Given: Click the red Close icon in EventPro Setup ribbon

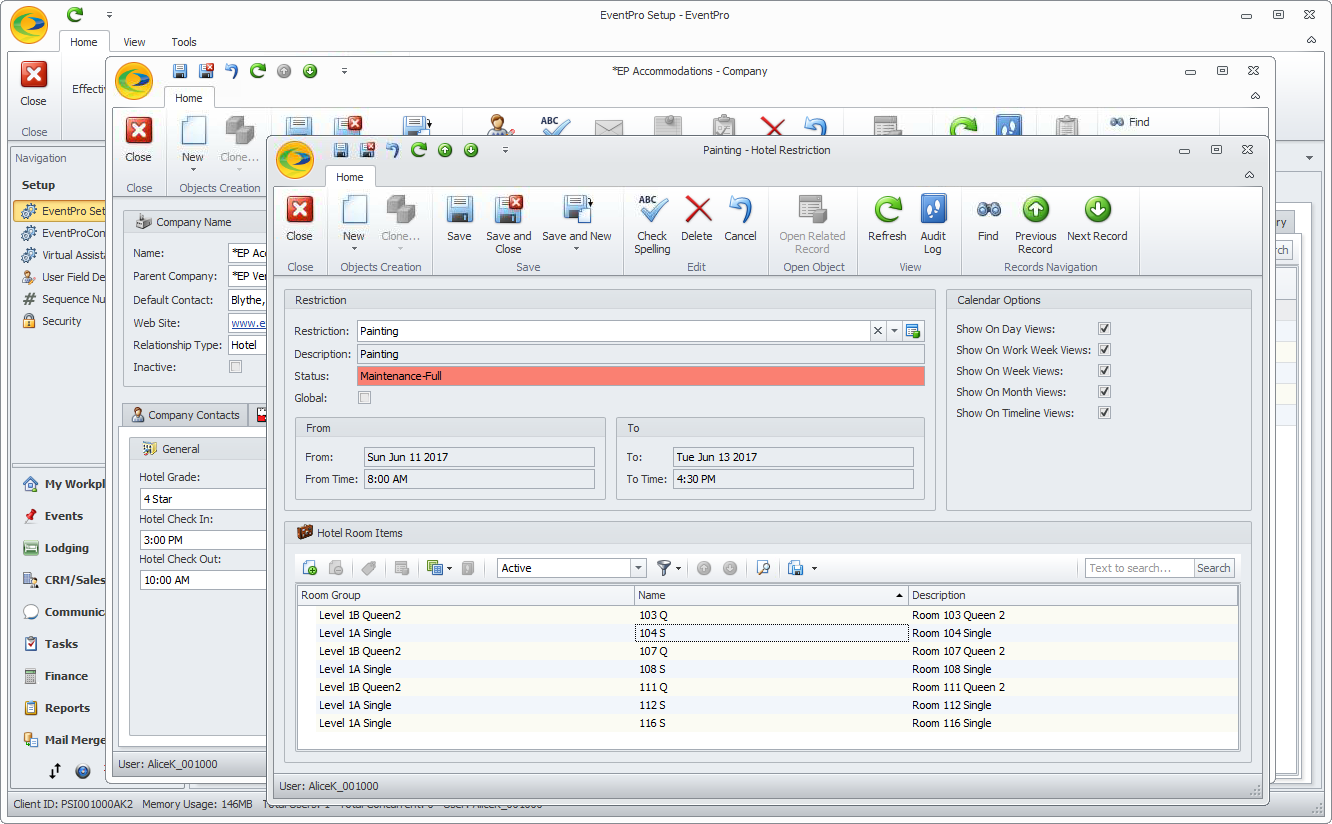Looking at the screenshot, I should [34, 75].
